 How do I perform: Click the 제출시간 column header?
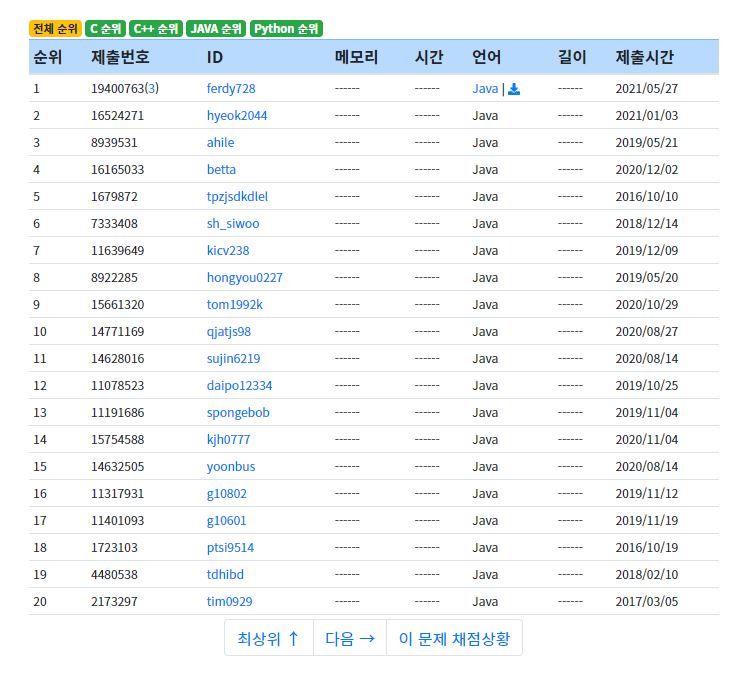[x=645, y=57]
